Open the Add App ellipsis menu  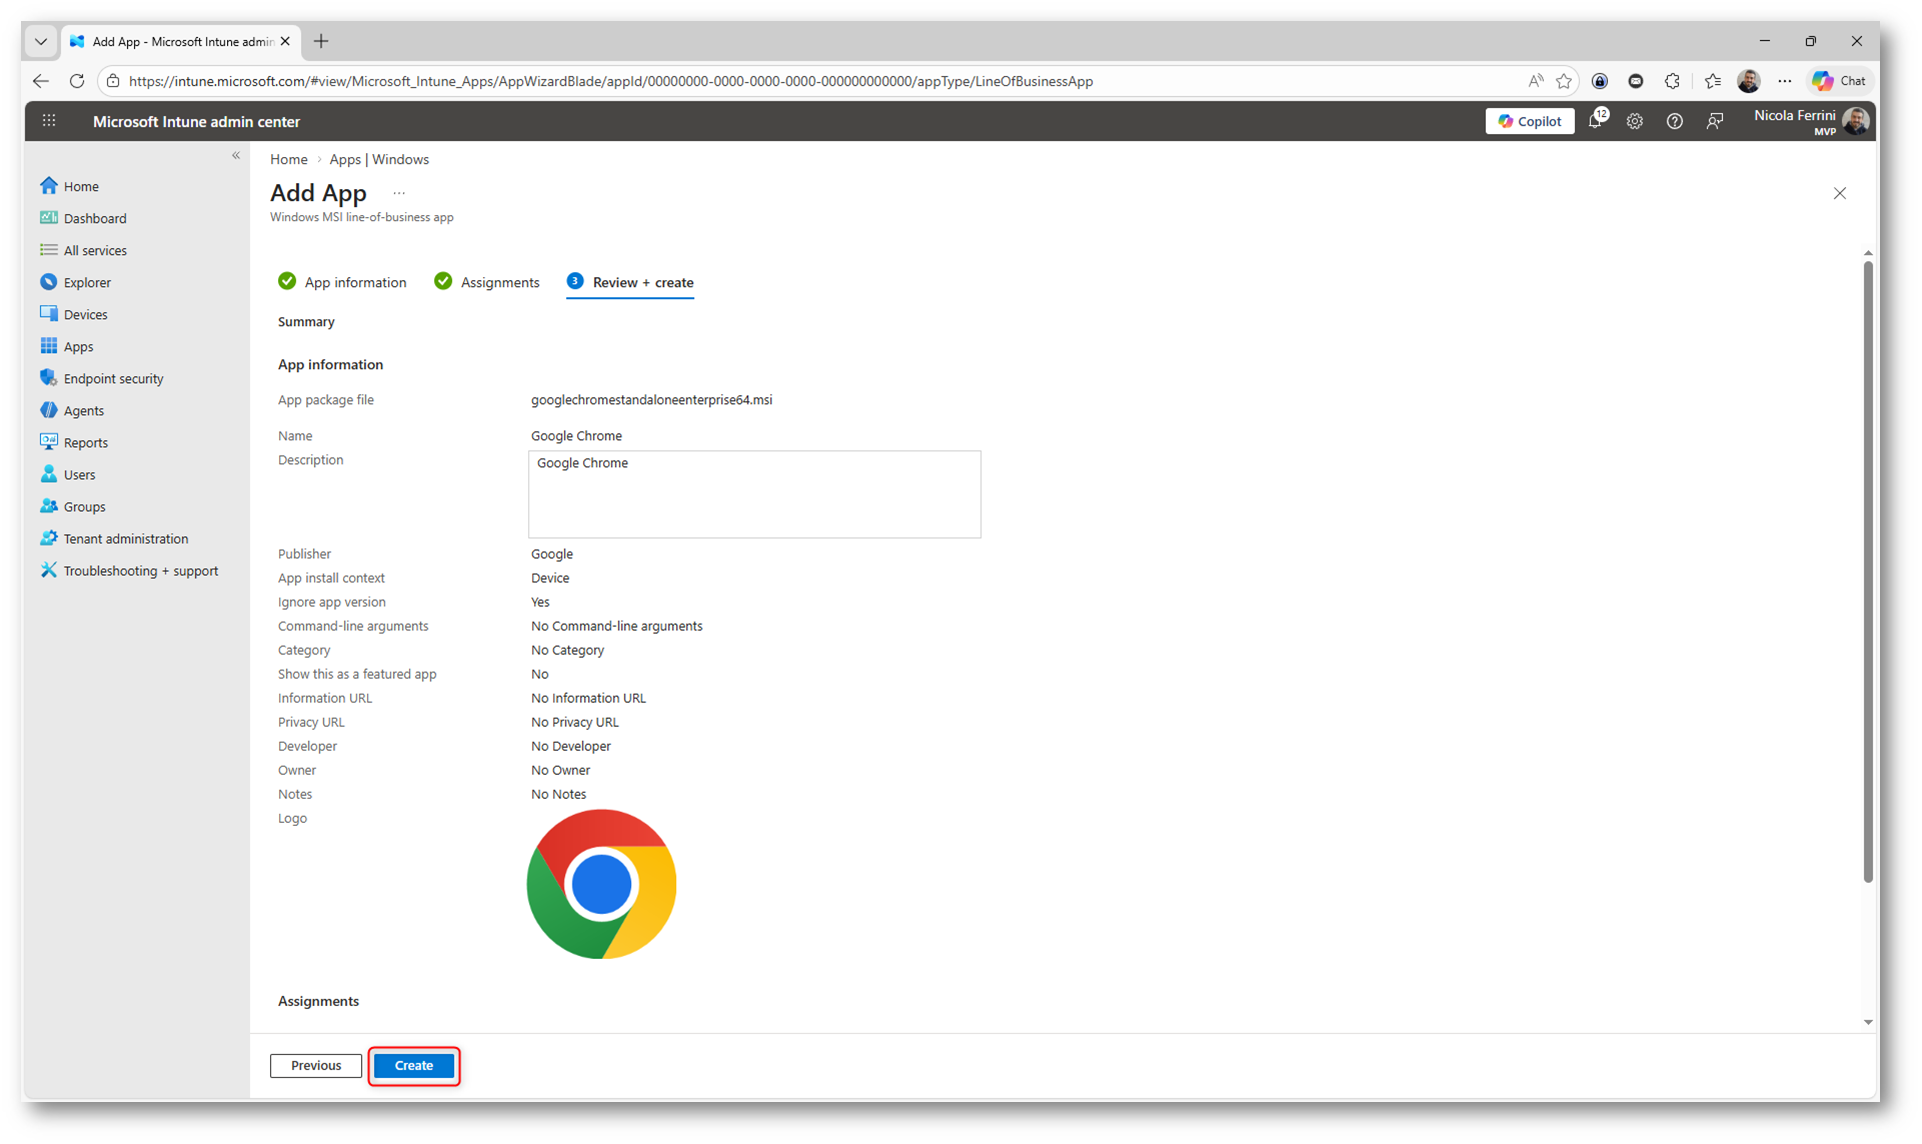(399, 193)
